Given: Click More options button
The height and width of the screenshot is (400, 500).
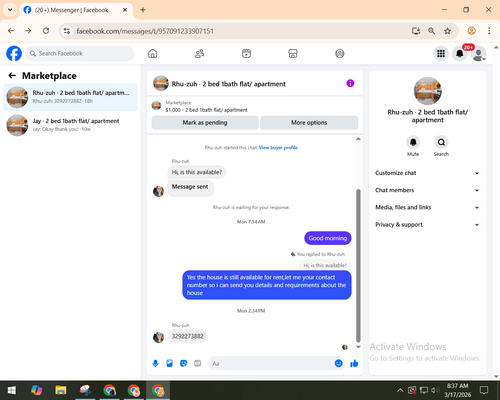Looking at the screenshot, I should click(x=309, y=123).
